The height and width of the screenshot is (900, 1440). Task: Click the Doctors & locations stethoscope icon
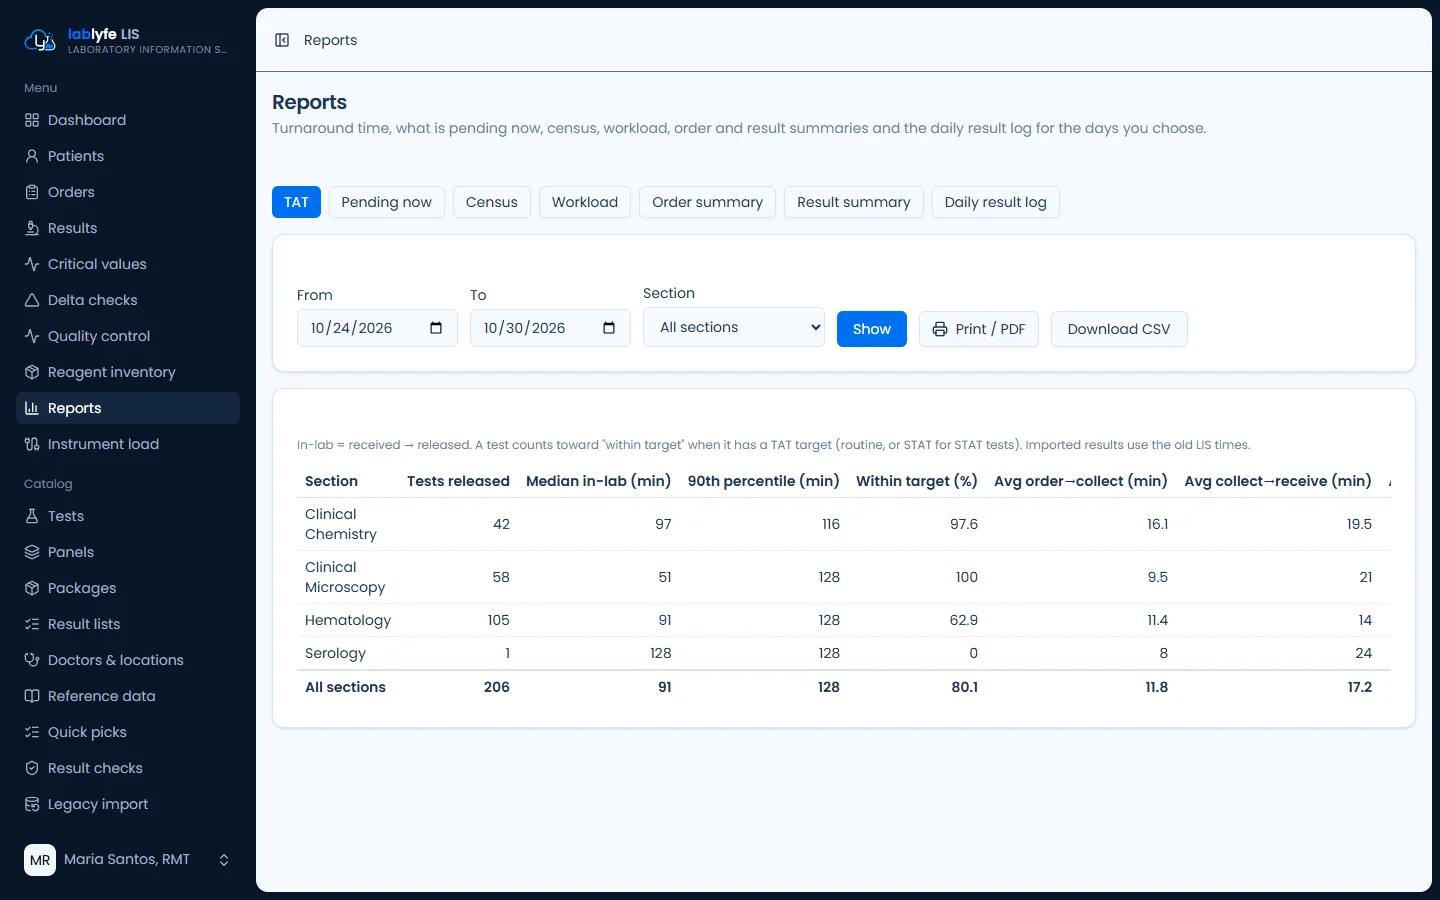[32, 660]
